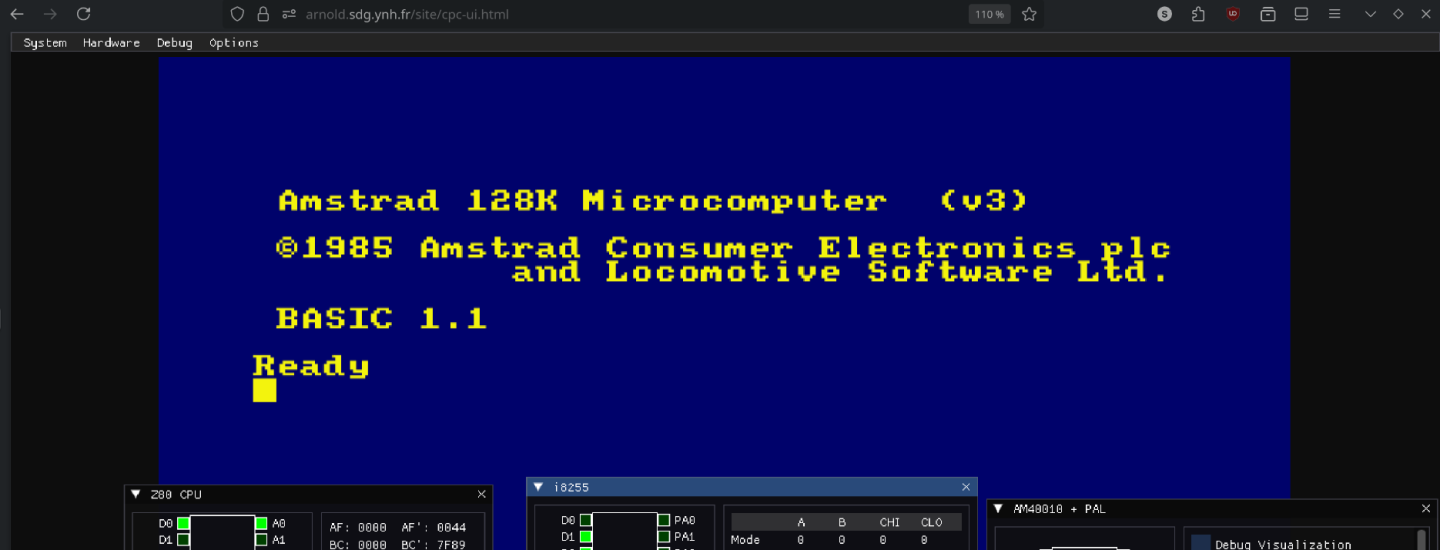Open the shield tracking protection icon
This screenshot has height=550, width=1440.
237,14
